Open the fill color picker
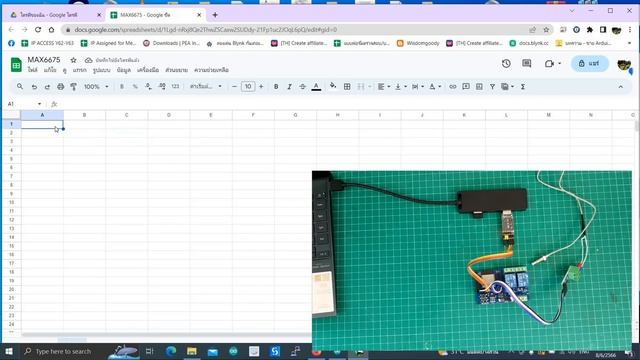Image resolution: width=640 pixels, height=360 pixels. click(333, 86)
